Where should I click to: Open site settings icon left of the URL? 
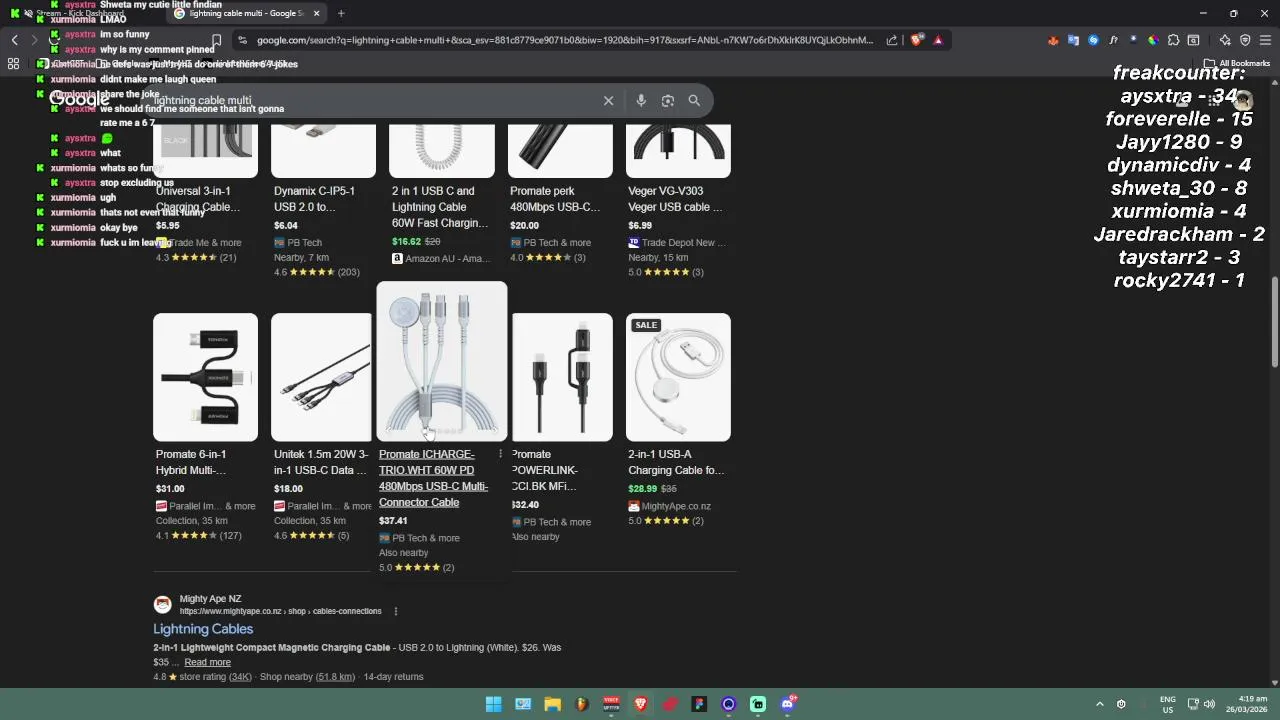click(242, 40)
